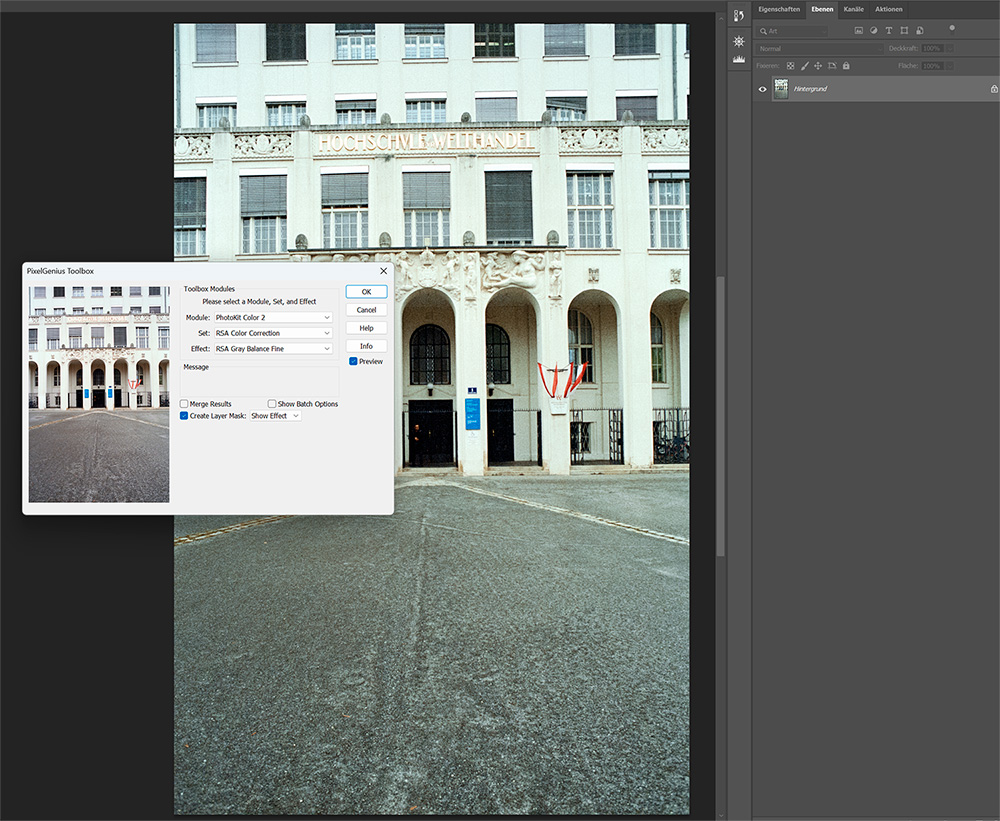Expand the Deckkraft opacity slider arrow
Viewport: 1000px width, 821px height.
point(950,48)
